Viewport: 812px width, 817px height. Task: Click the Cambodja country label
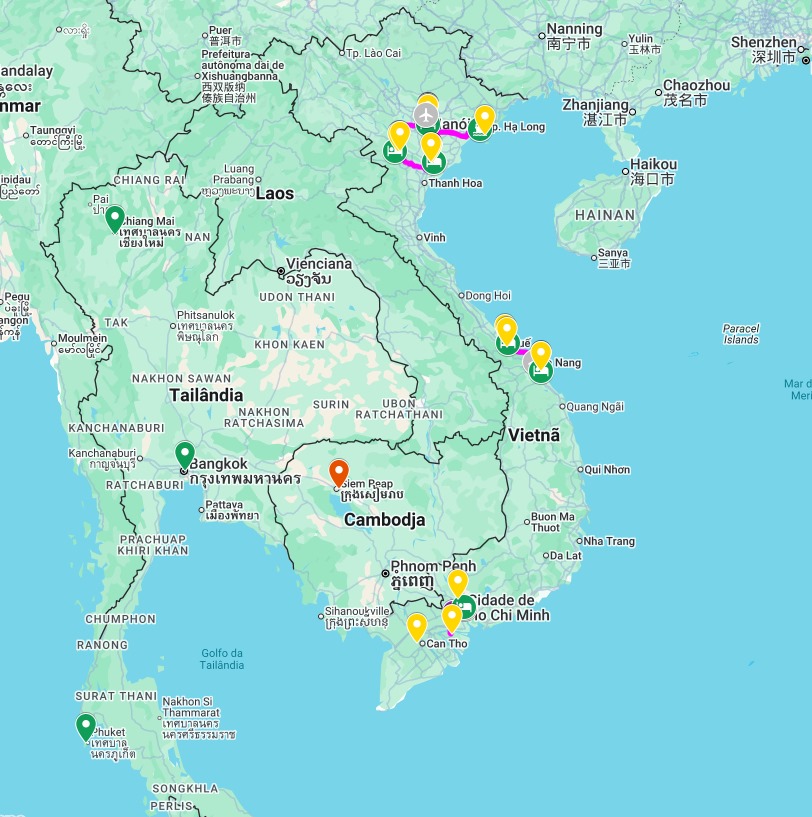pyautogui.click(x=384, y=520)
